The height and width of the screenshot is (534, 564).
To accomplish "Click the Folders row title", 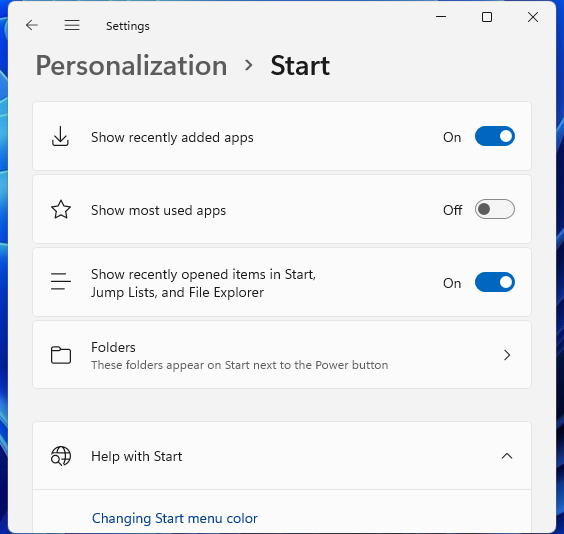I will click(x=113, y=347).
